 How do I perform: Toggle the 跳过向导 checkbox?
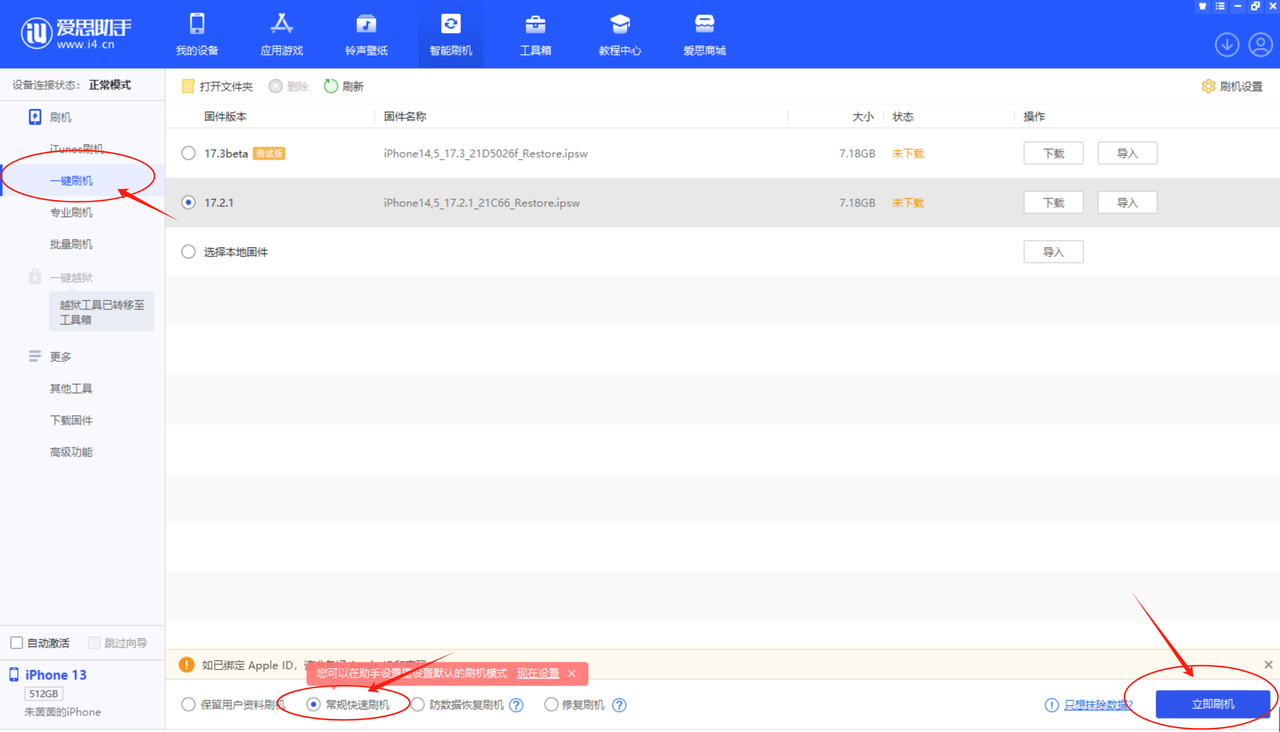click(x=94, y=643)
